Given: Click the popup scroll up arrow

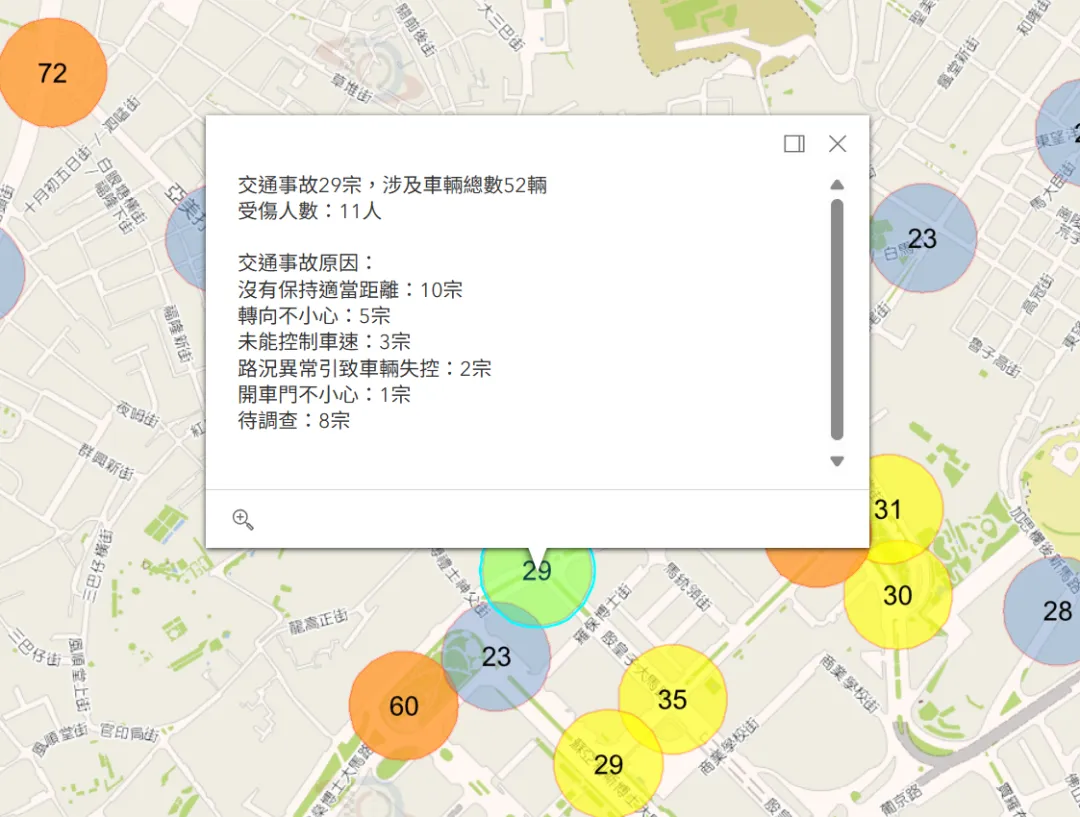Looking at the screenshot, I should (x=837, y=185).
